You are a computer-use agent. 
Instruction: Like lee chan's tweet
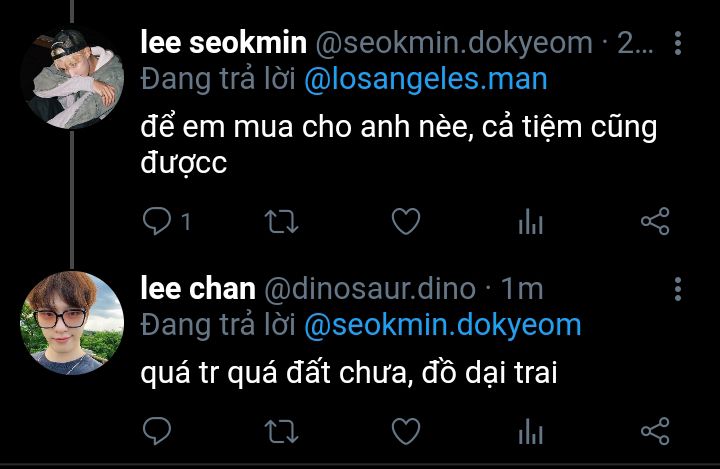(406, 431)
